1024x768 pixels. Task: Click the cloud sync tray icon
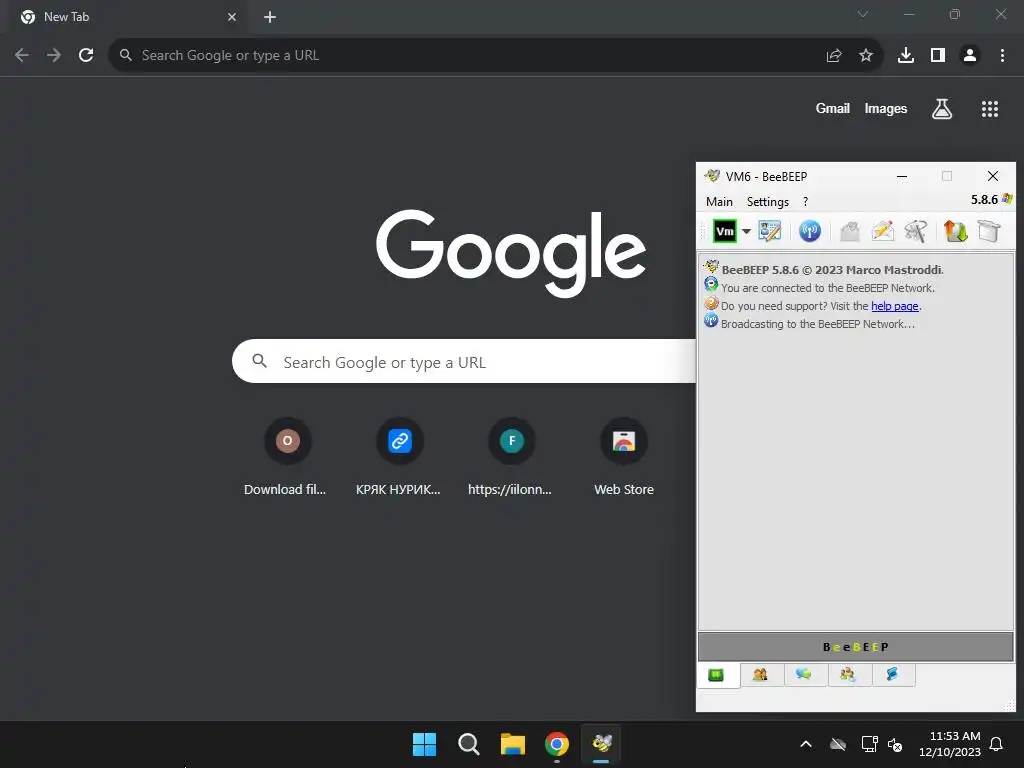(838, 744)
